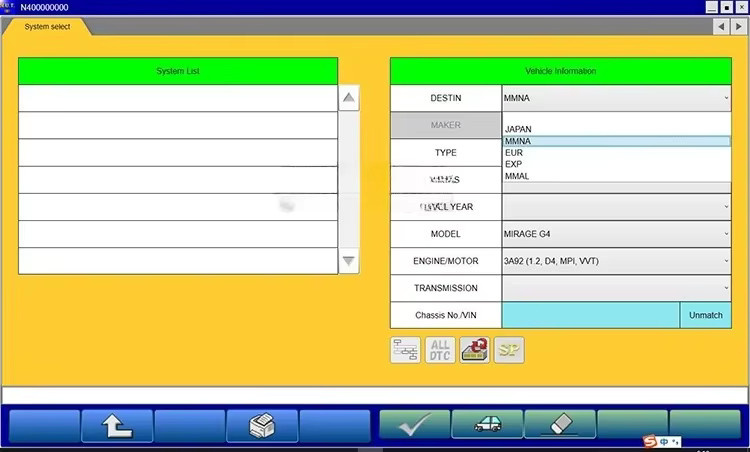Click the Vehicle Information header
The height and width of the screenshot is (452, 750).
click(x=561, y=71)
